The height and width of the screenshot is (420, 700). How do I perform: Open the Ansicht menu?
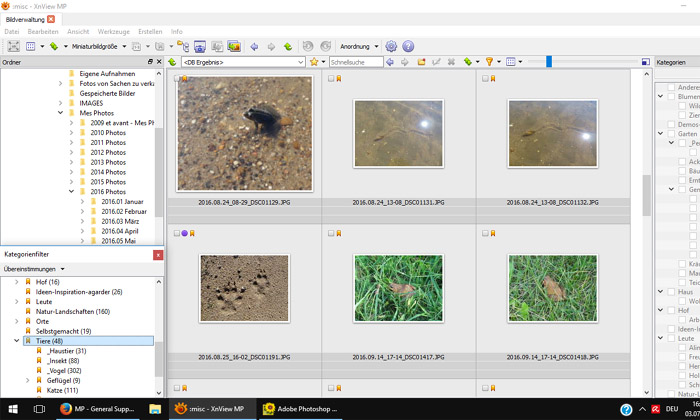pyautogui.click(x=78, y=31)
